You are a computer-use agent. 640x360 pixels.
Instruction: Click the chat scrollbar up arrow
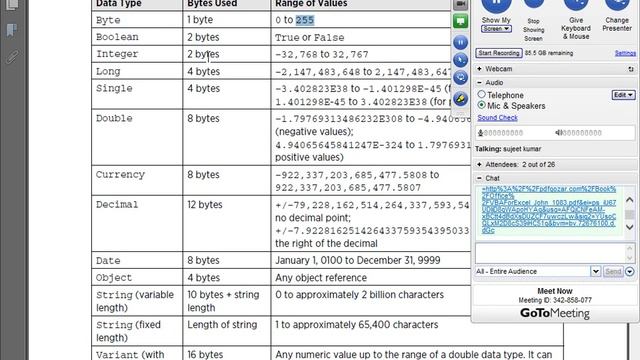pyautogui.click(x=629, y=200)
